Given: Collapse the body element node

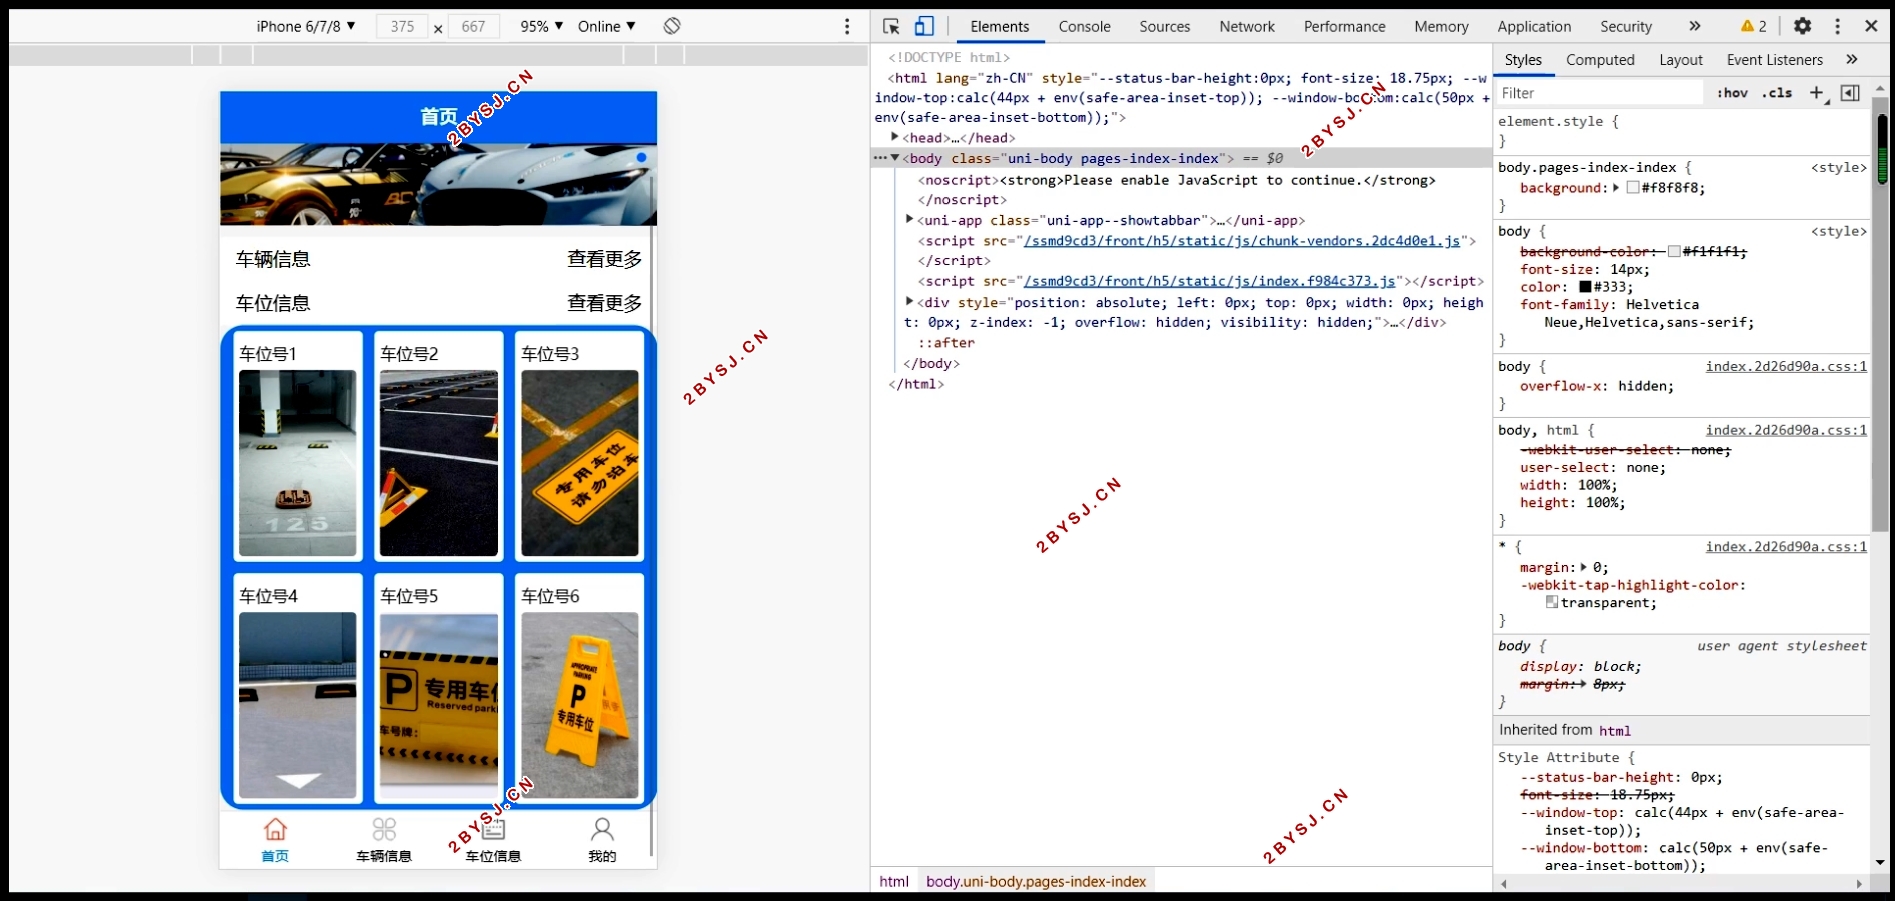Looking at the screenshot, I should [895, 158].
